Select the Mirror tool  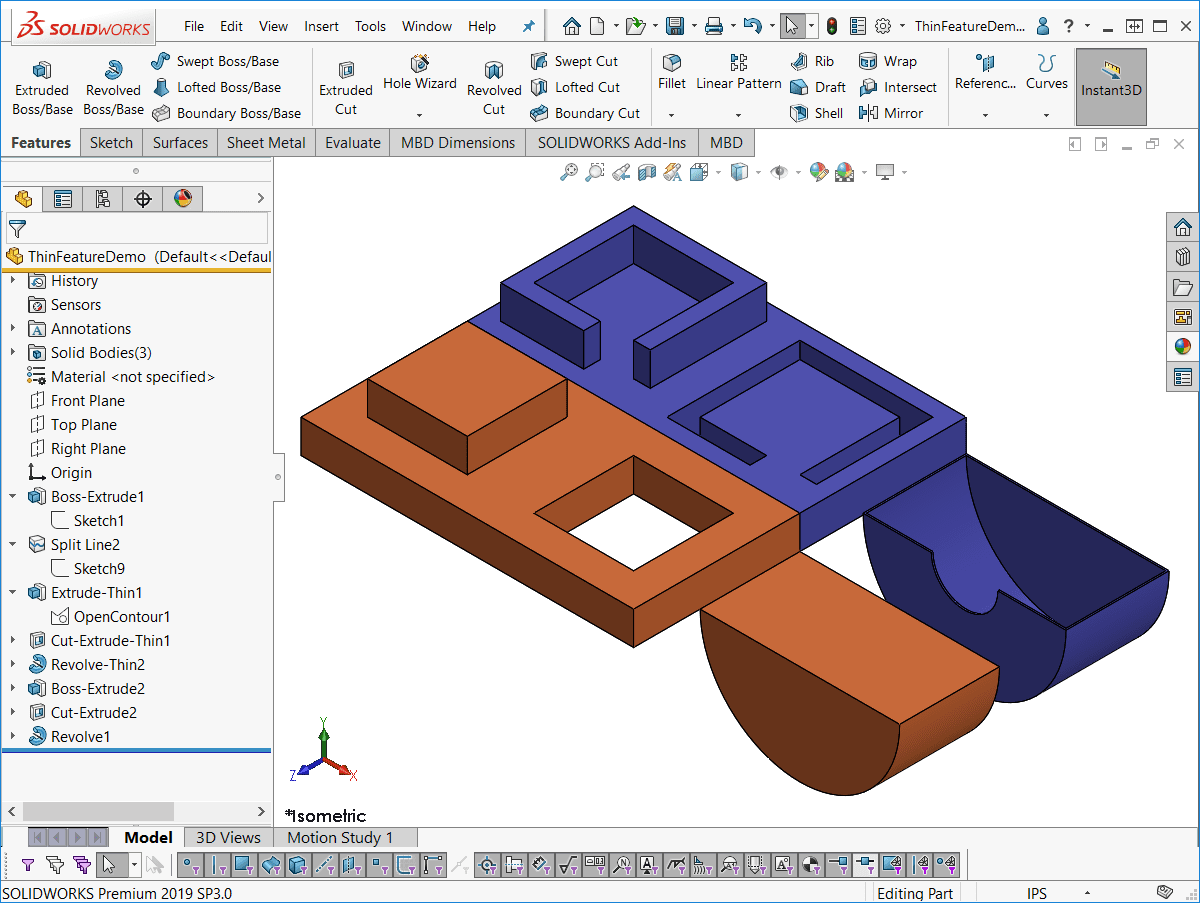(891, 113)
